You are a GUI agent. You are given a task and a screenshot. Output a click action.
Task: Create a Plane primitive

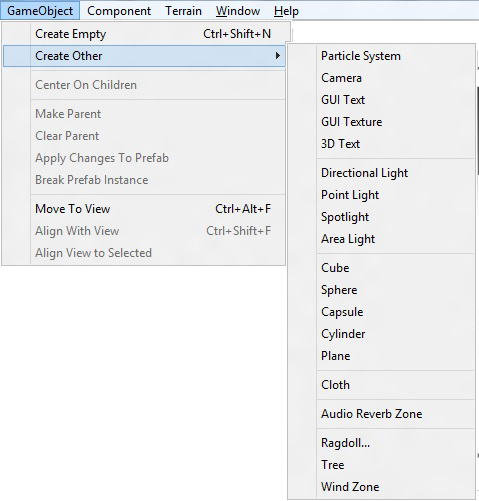tap(381, 356)
